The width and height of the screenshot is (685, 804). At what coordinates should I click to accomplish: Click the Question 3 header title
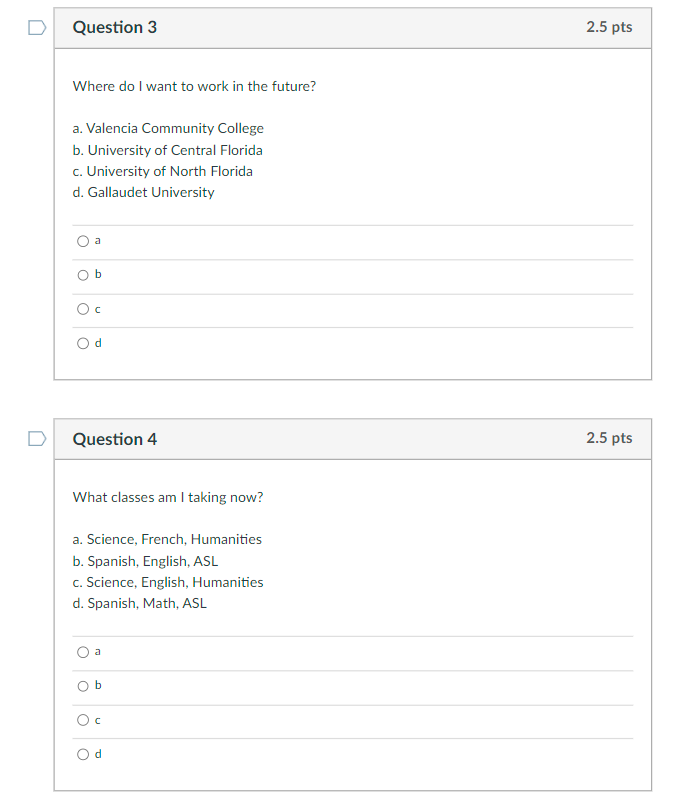click(x=115, y=28)
